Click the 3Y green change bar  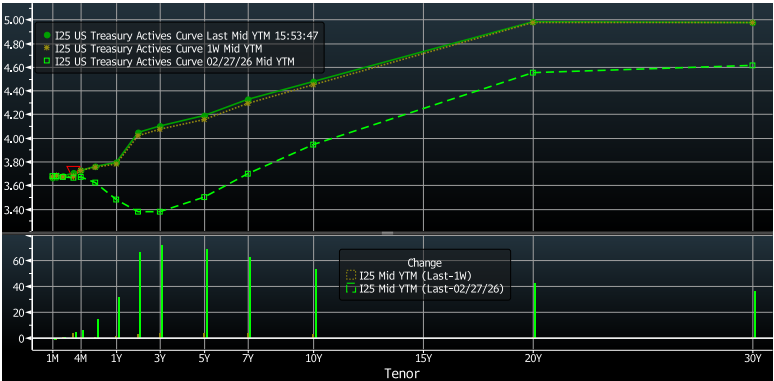[x=162, y=292]
